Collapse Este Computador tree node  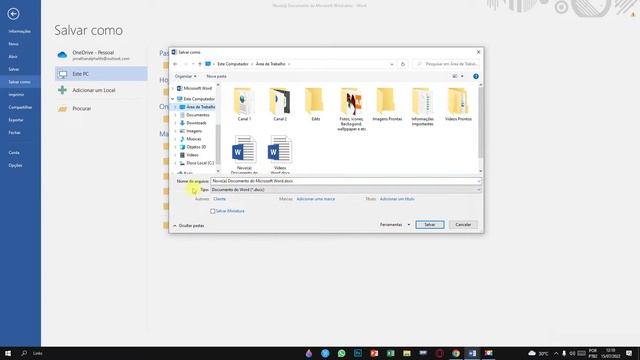[x=173, y=99]
